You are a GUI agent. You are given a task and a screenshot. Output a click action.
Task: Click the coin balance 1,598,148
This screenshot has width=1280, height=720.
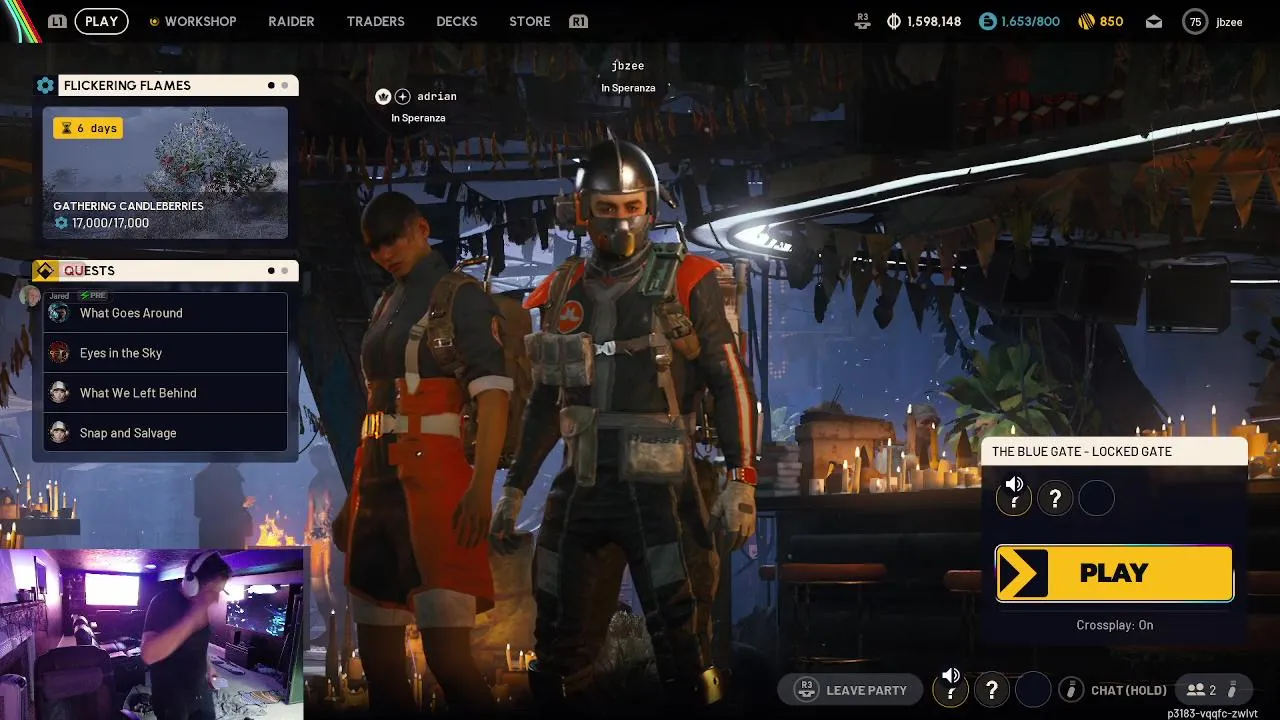(924, 21)
